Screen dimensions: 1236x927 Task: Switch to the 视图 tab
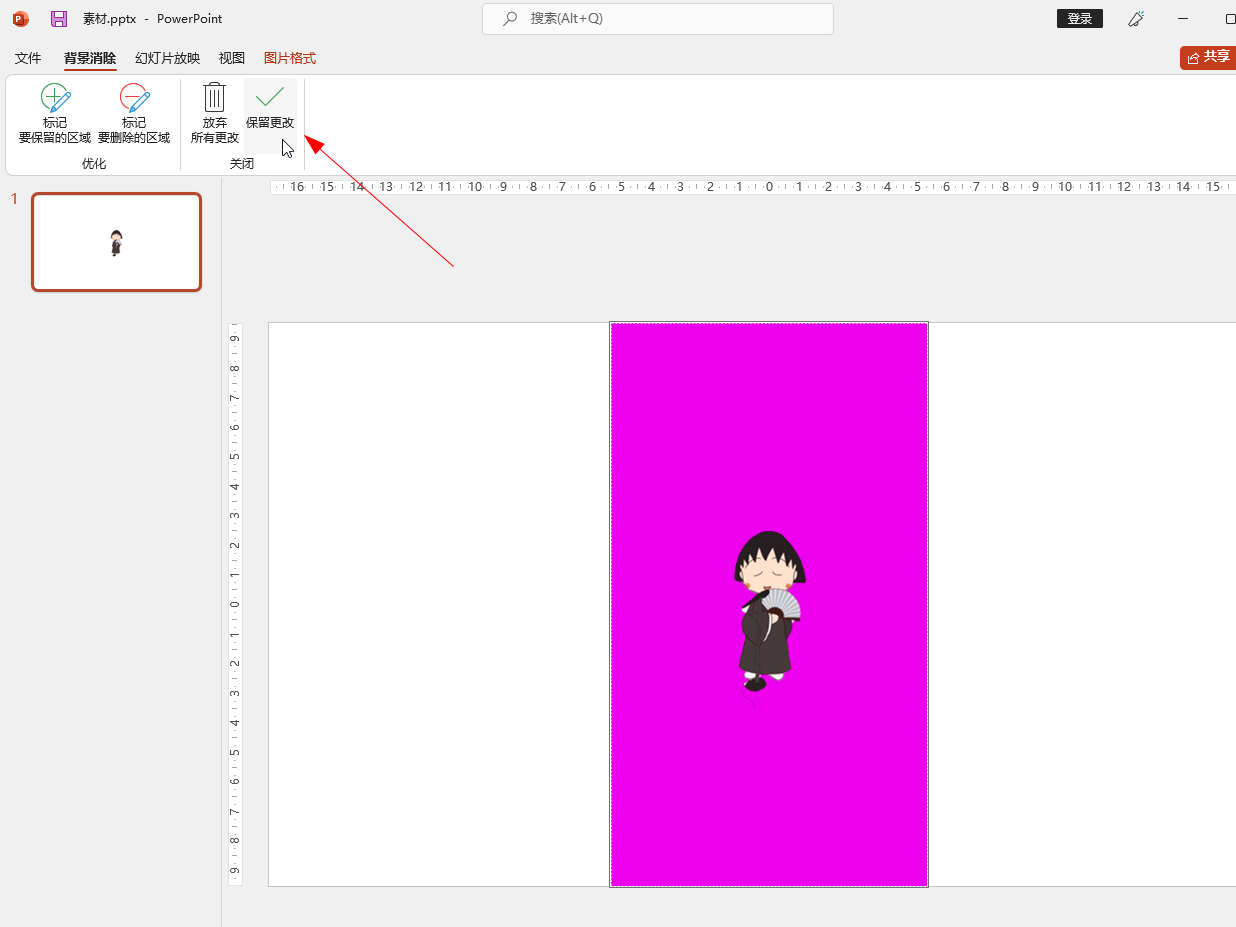[232, 58]
